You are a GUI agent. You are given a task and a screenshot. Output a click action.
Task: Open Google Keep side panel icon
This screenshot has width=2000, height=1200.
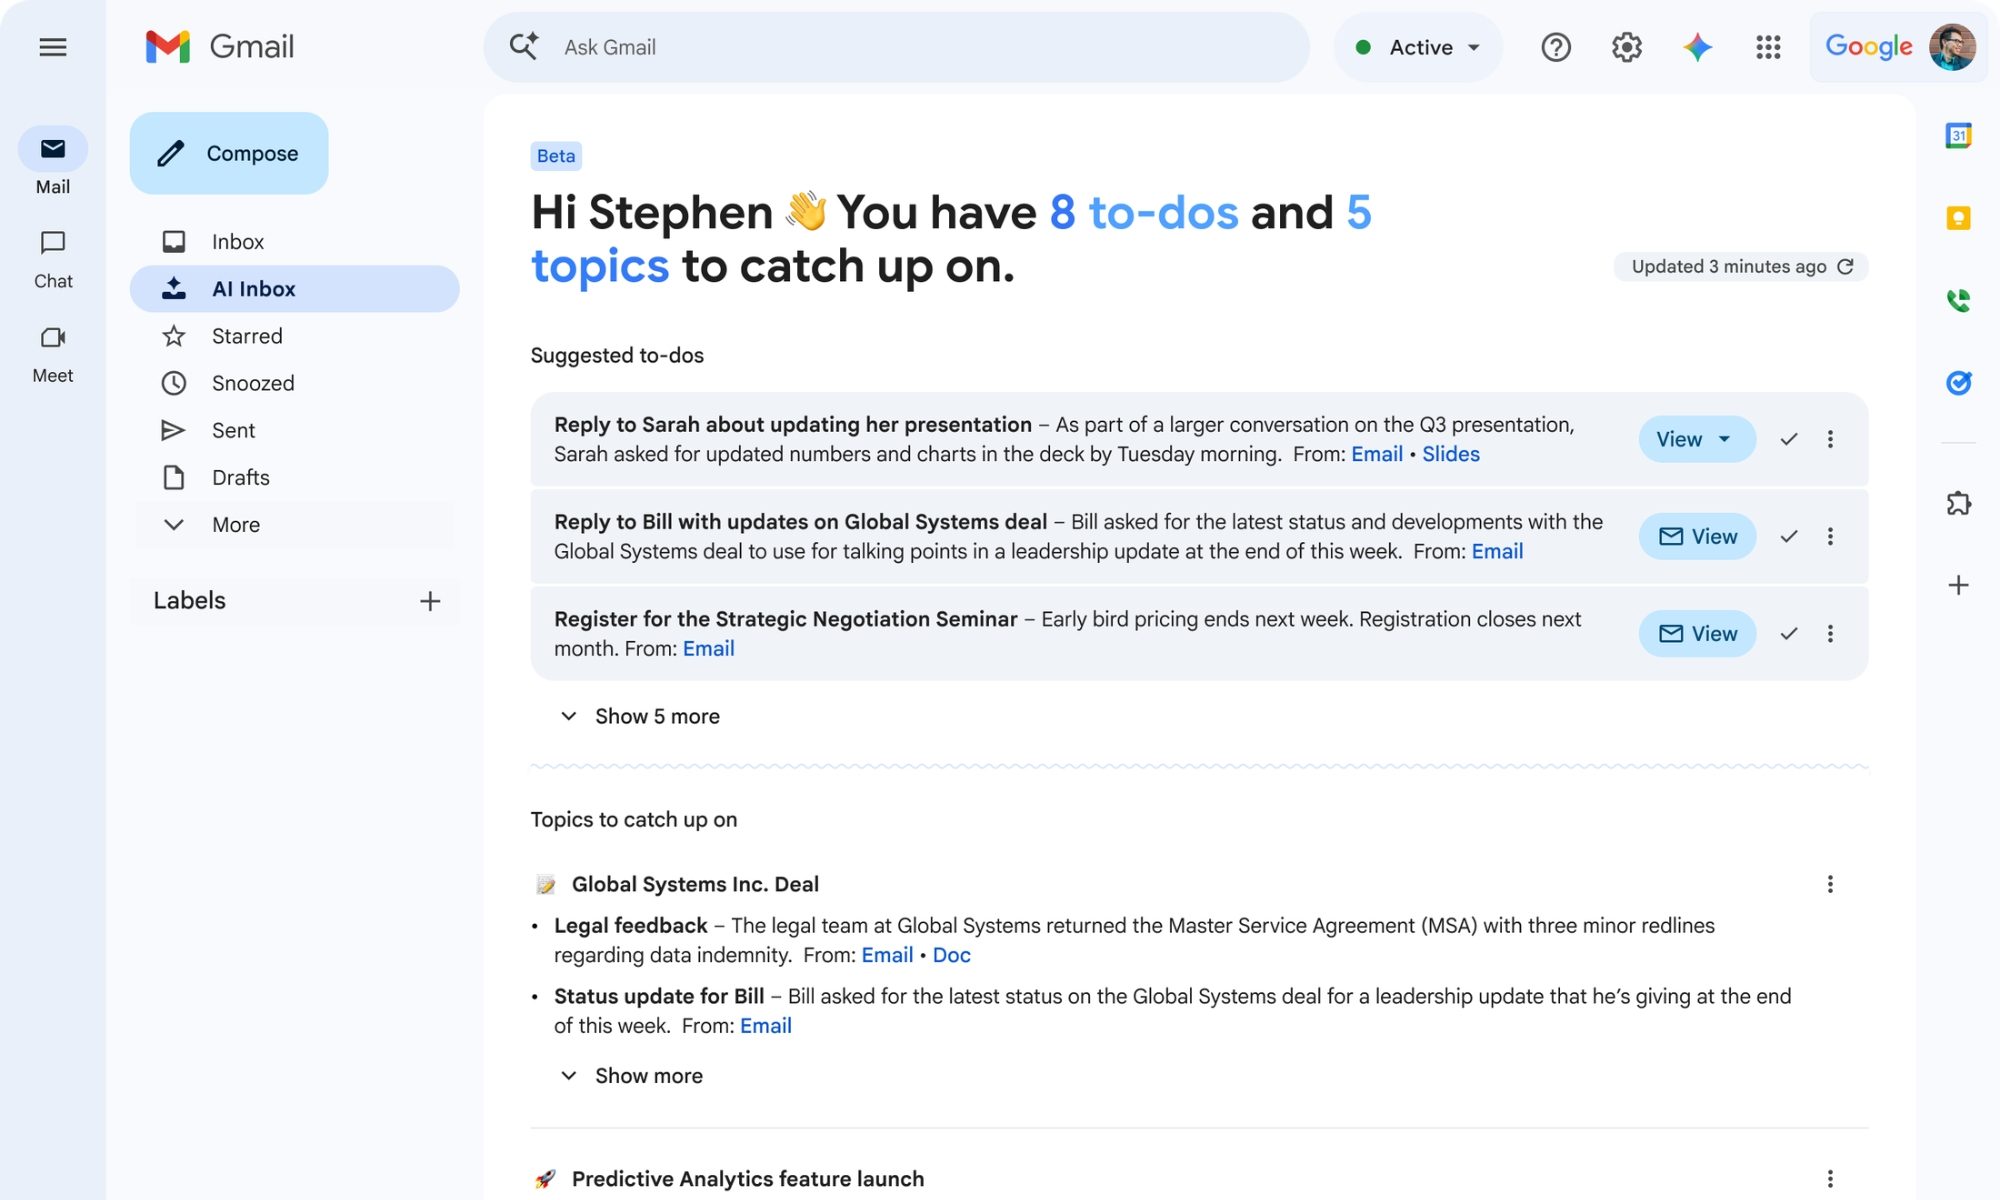click(1958, 218)
